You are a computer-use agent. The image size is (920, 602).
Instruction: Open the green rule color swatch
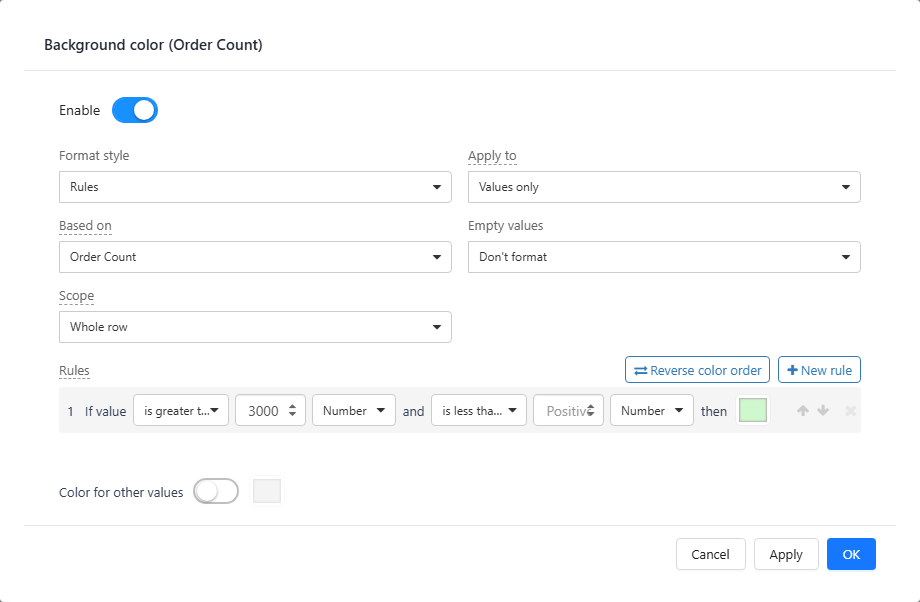pos(753,410)
